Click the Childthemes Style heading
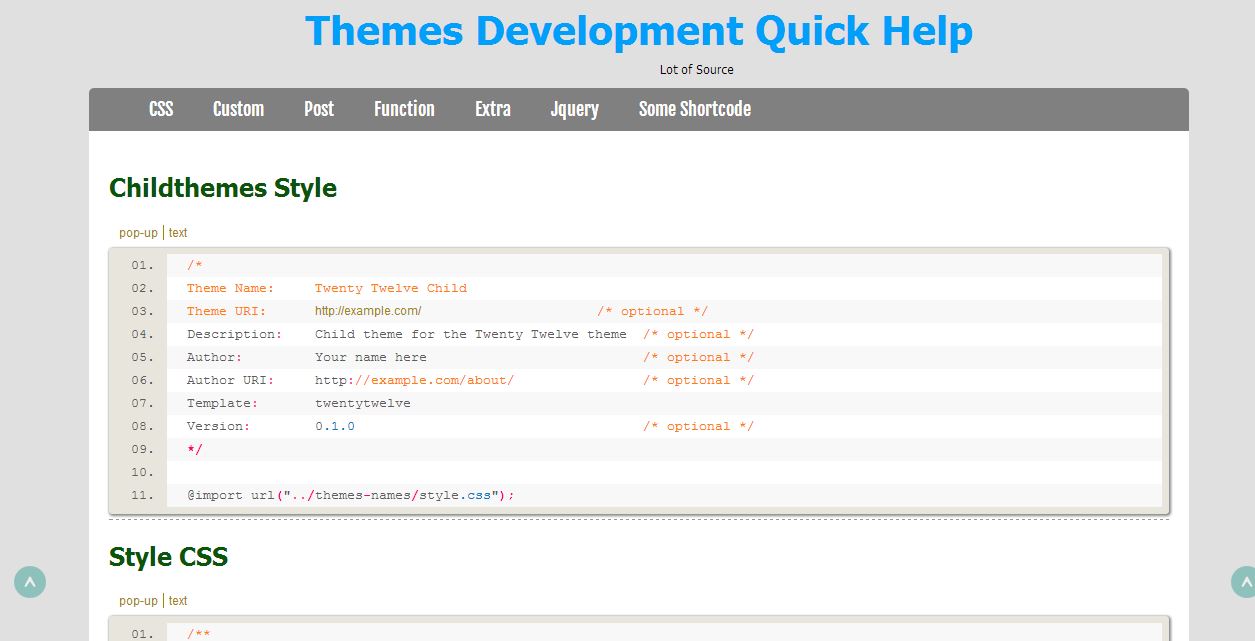 coord(223,188)
